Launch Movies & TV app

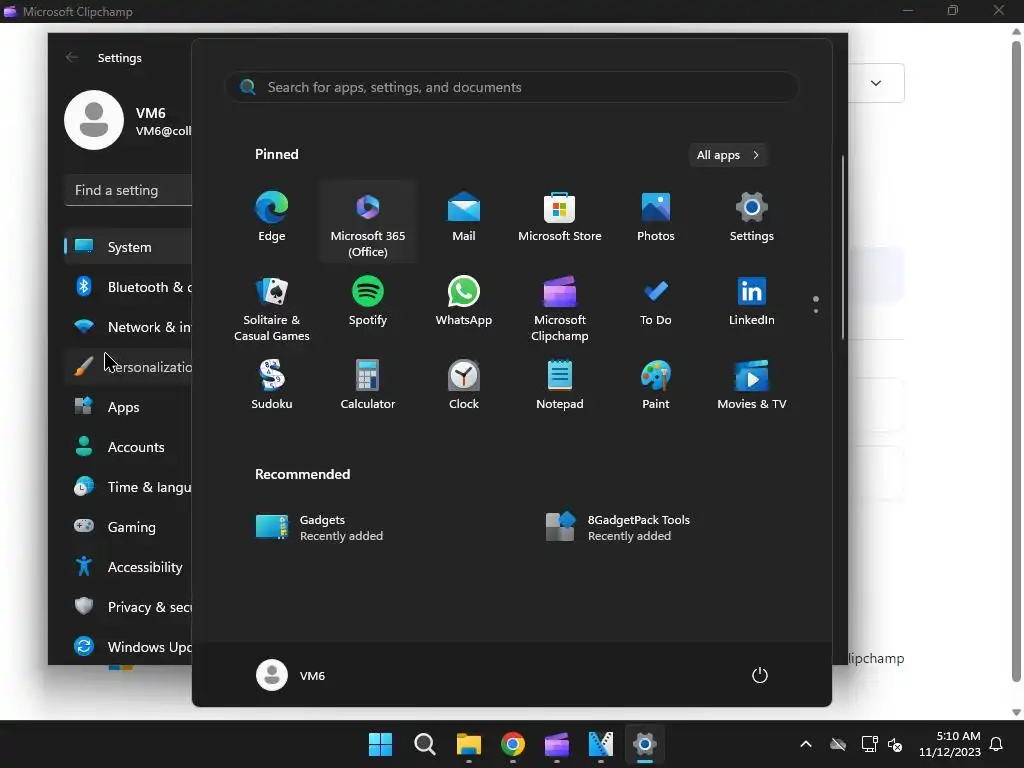coord(752,385)
